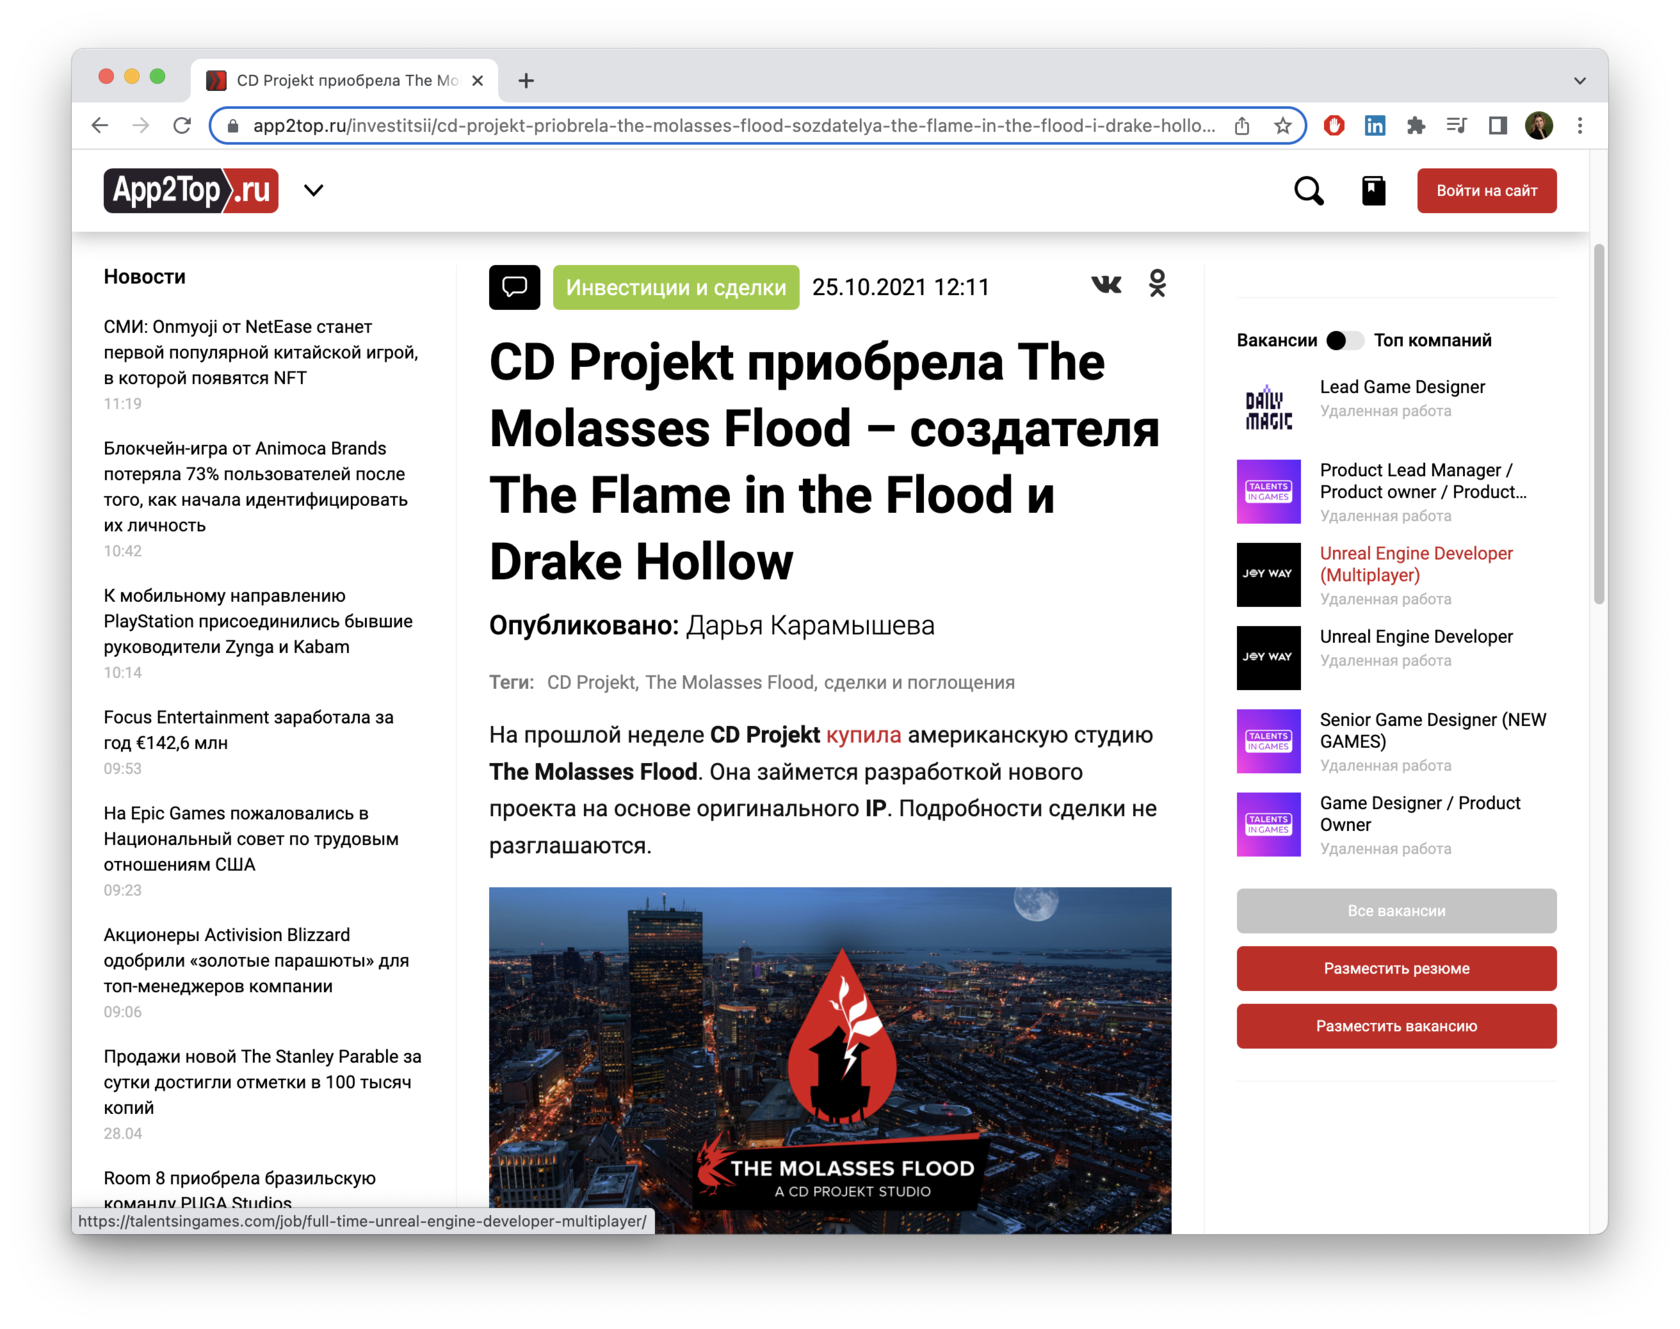Open the Chrome extensions puzzle icon
Image resolution: width=1680 pixels, height=1329 pixels.
coord(1416,126)
